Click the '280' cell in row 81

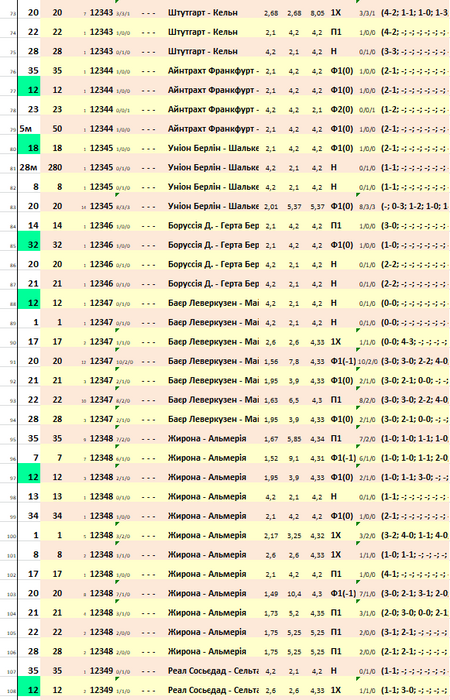57,167
